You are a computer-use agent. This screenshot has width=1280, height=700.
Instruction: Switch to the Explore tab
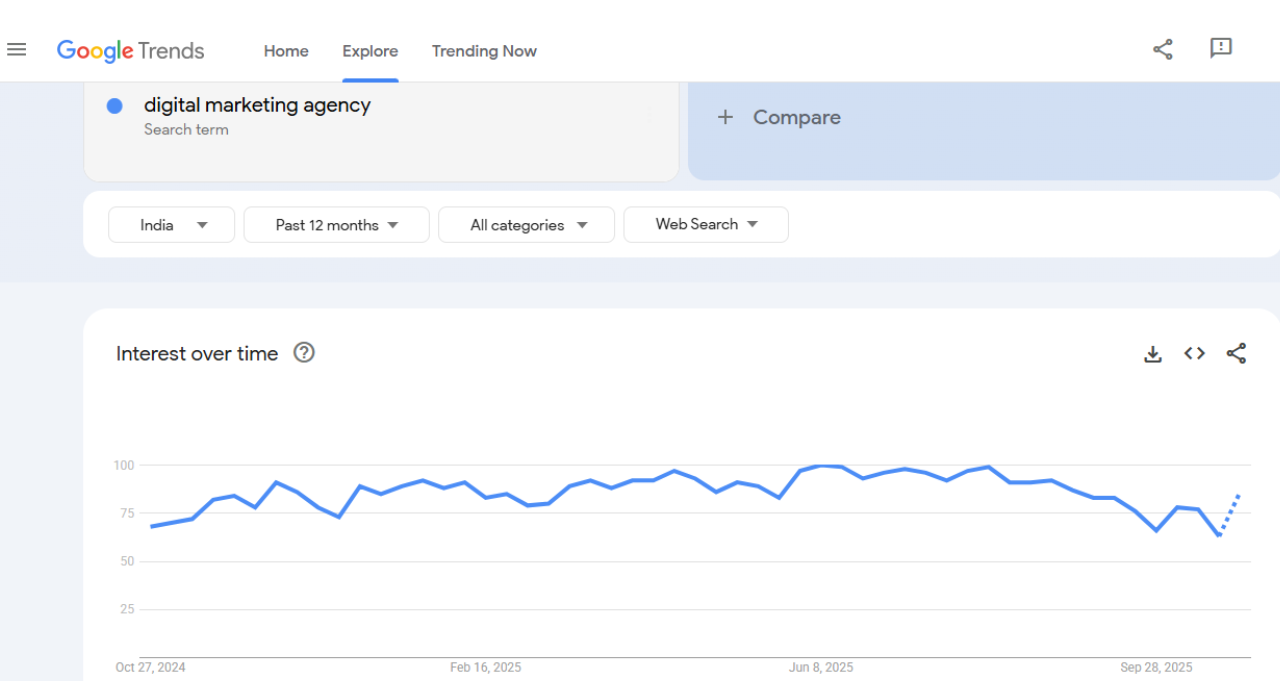(x=370, y=50)
